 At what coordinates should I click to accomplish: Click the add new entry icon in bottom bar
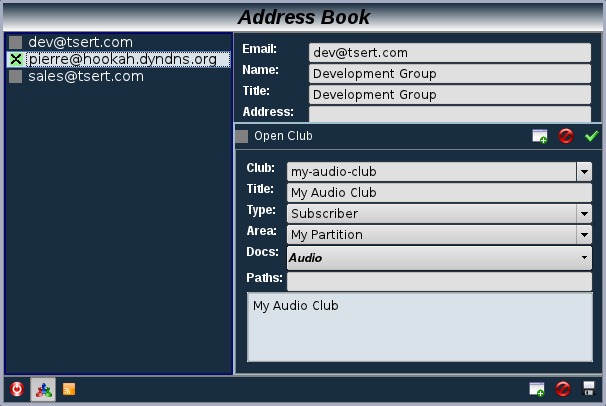pos(538,389)
